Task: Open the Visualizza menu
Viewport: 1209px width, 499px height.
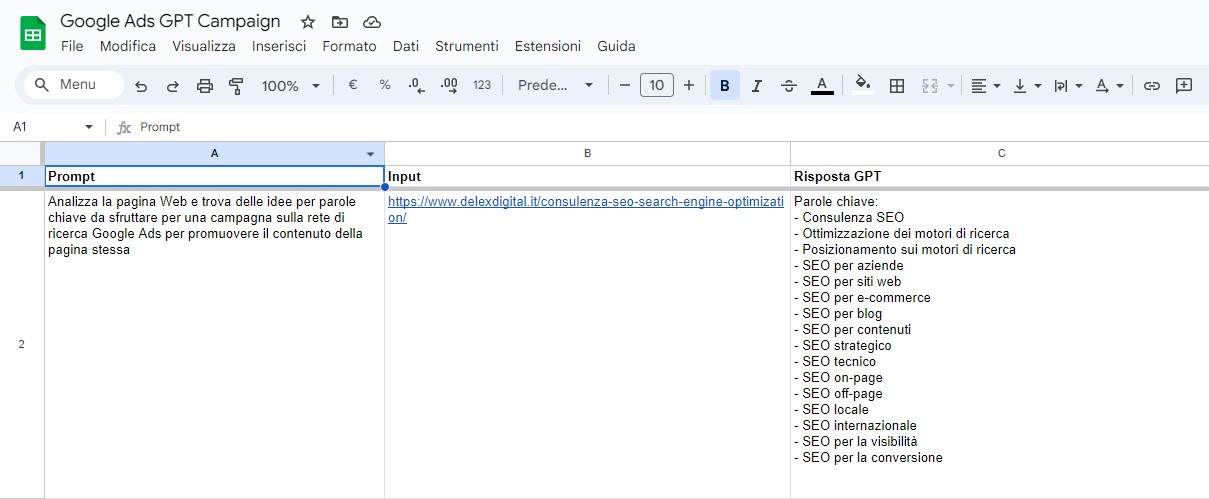Action: tap(204, 46)
